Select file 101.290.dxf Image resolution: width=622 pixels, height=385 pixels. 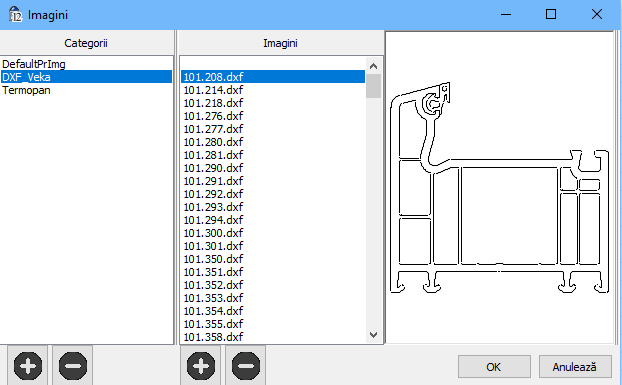tap(273, 168)
